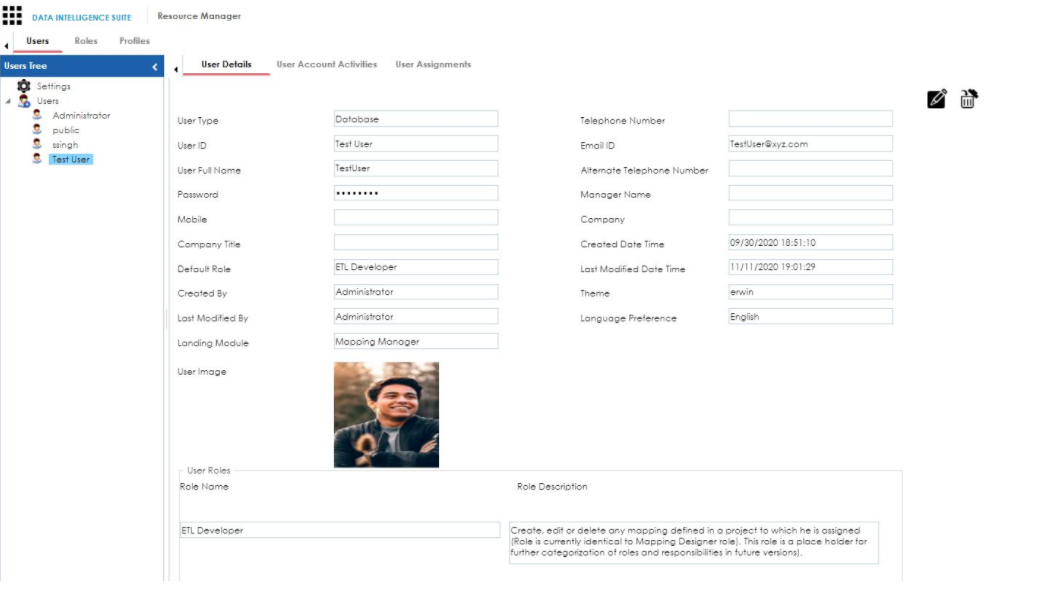Click the Resource Manager title text
The image size is (1050, 590).
click(199, 16)
